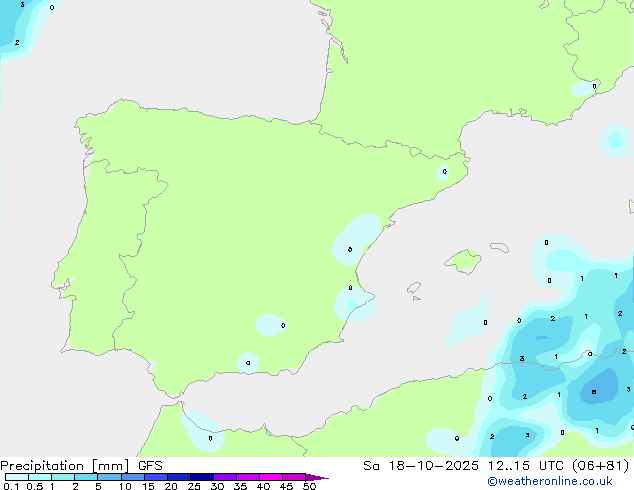
Task: Click the '0.5' legend scale label
Action: pyautogui.click(x=35, y=486)
